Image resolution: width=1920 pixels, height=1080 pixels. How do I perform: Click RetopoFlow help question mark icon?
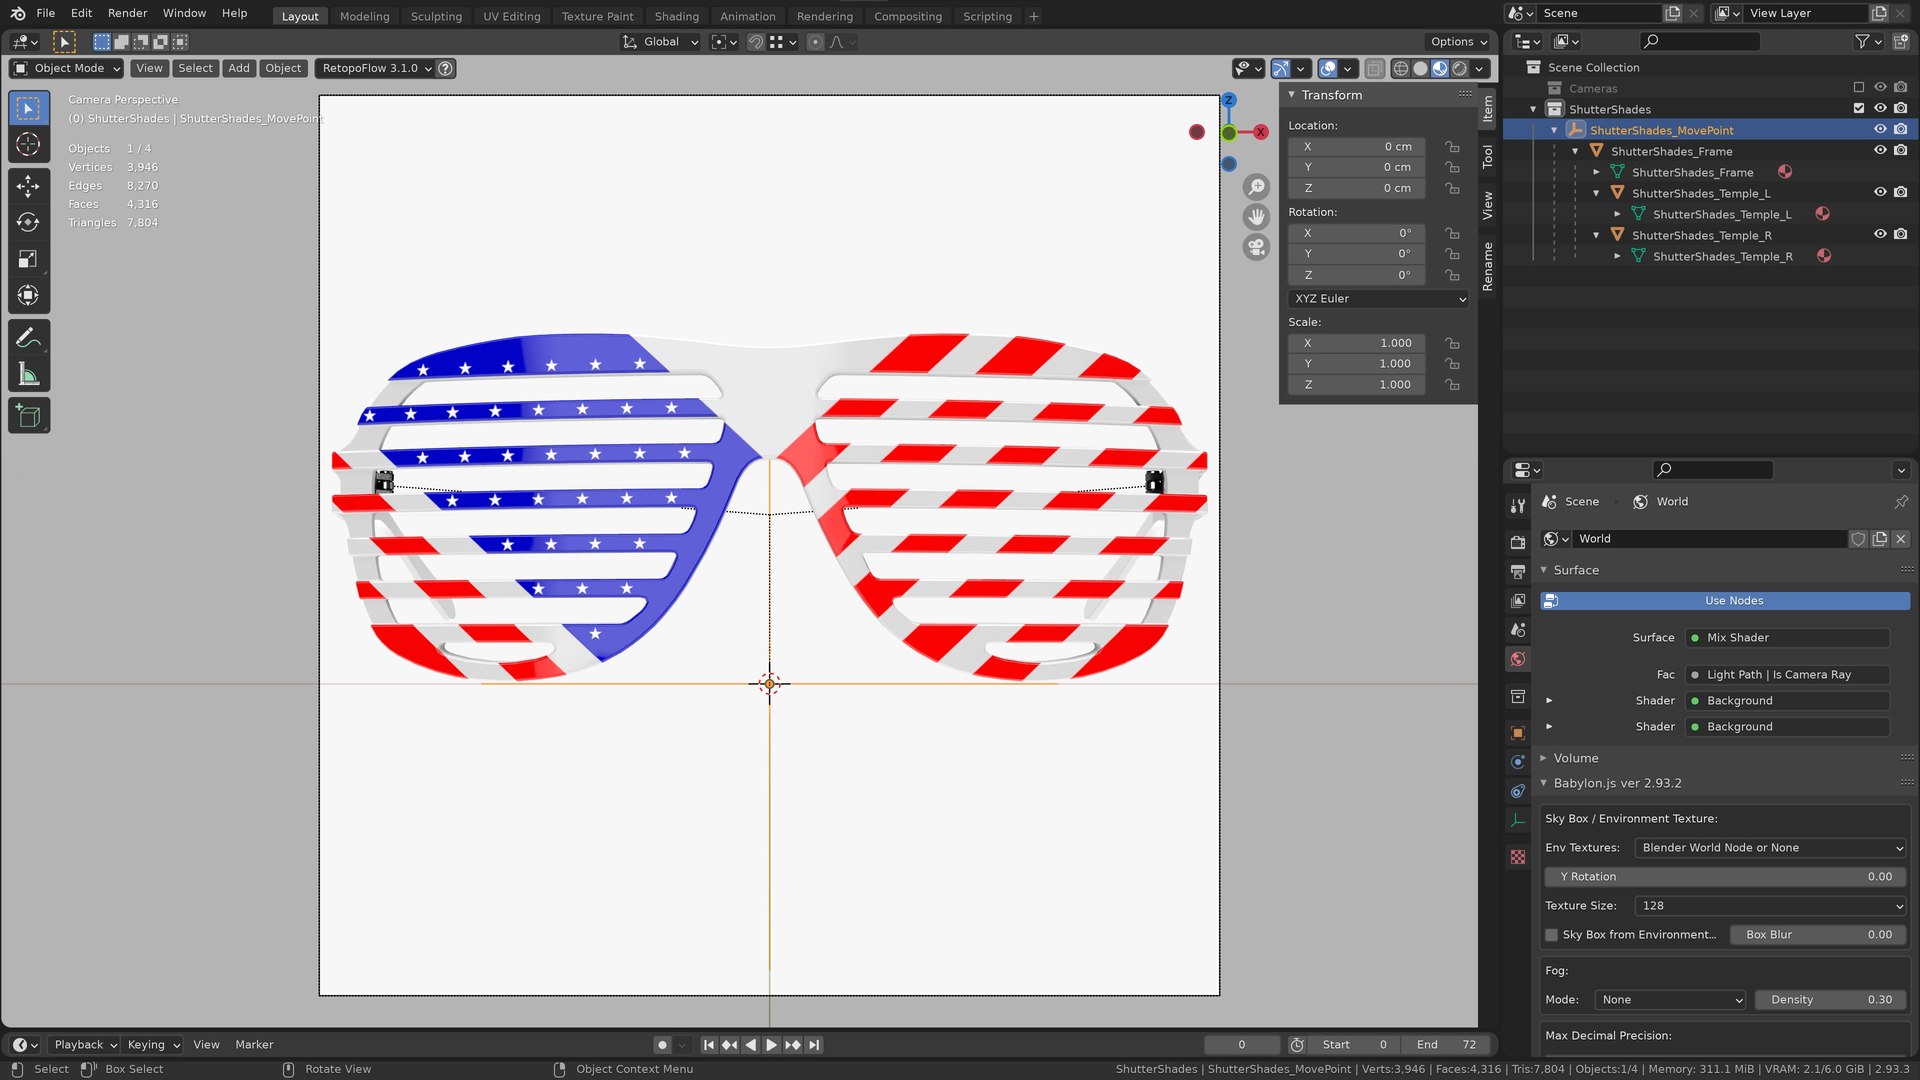[x=446, y=68]
